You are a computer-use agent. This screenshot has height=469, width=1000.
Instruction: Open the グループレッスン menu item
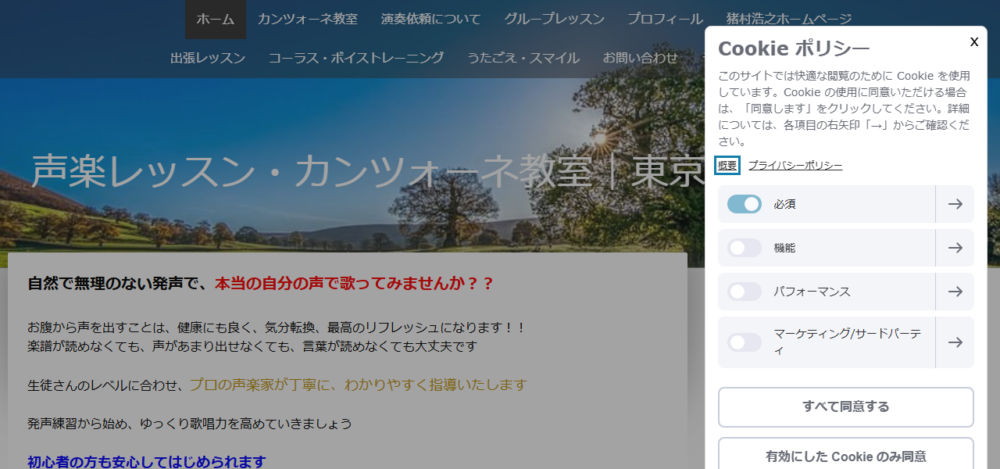[554, 19]
